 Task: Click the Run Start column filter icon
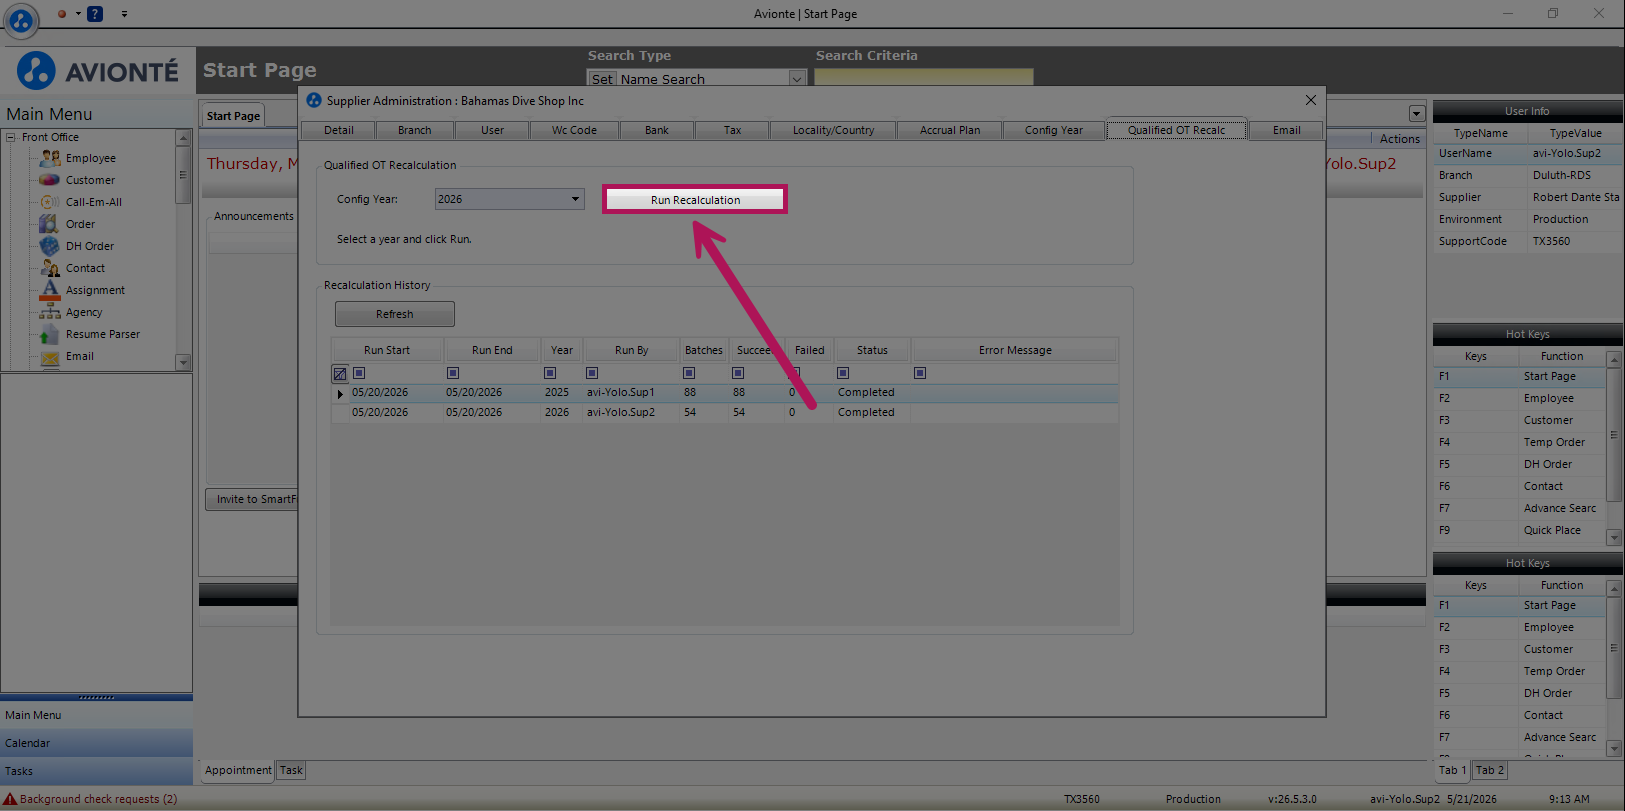tap(359, 373)
